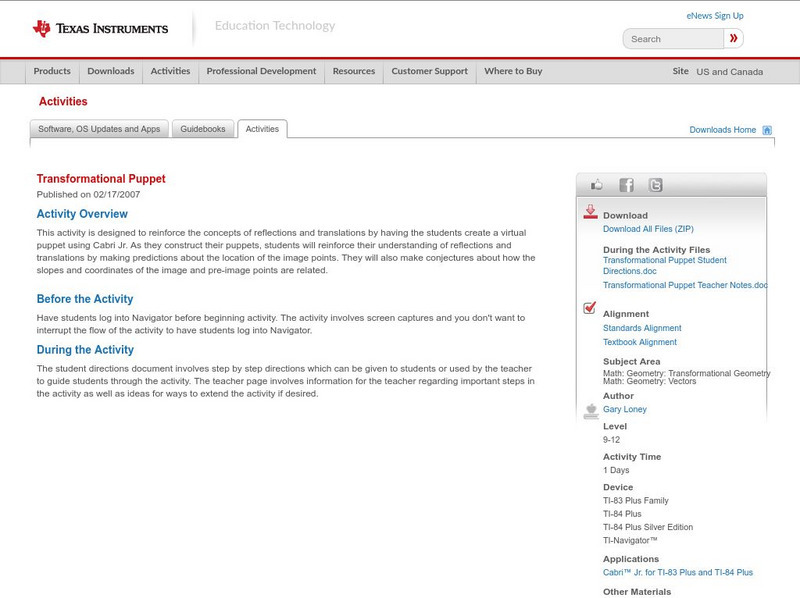800x598 pixels.
Task: Go to the Downloads Home link
Action: (x=722, y=130)
